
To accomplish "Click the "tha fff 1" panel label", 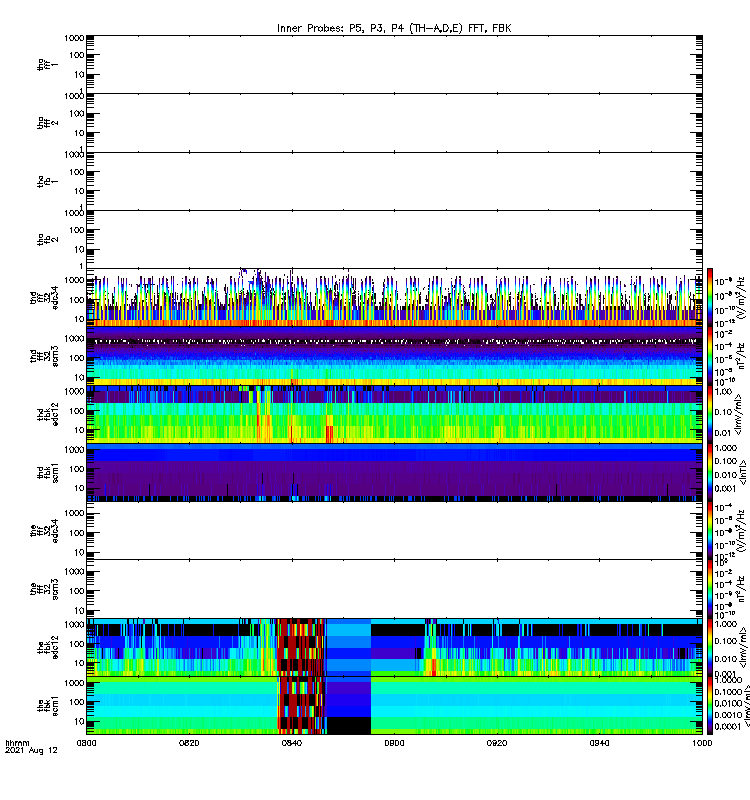I will click(x=47, y=64).
